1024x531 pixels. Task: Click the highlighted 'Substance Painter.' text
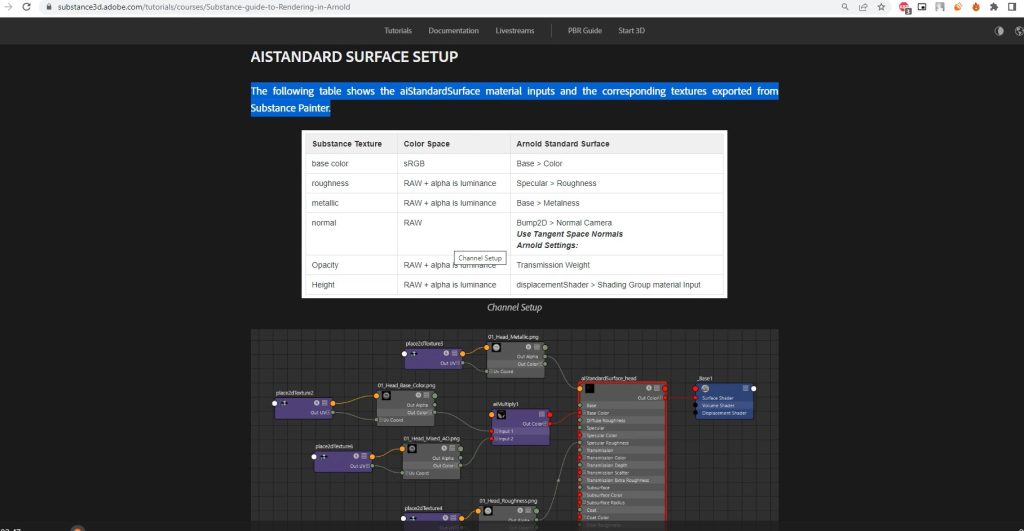(291, 108)
